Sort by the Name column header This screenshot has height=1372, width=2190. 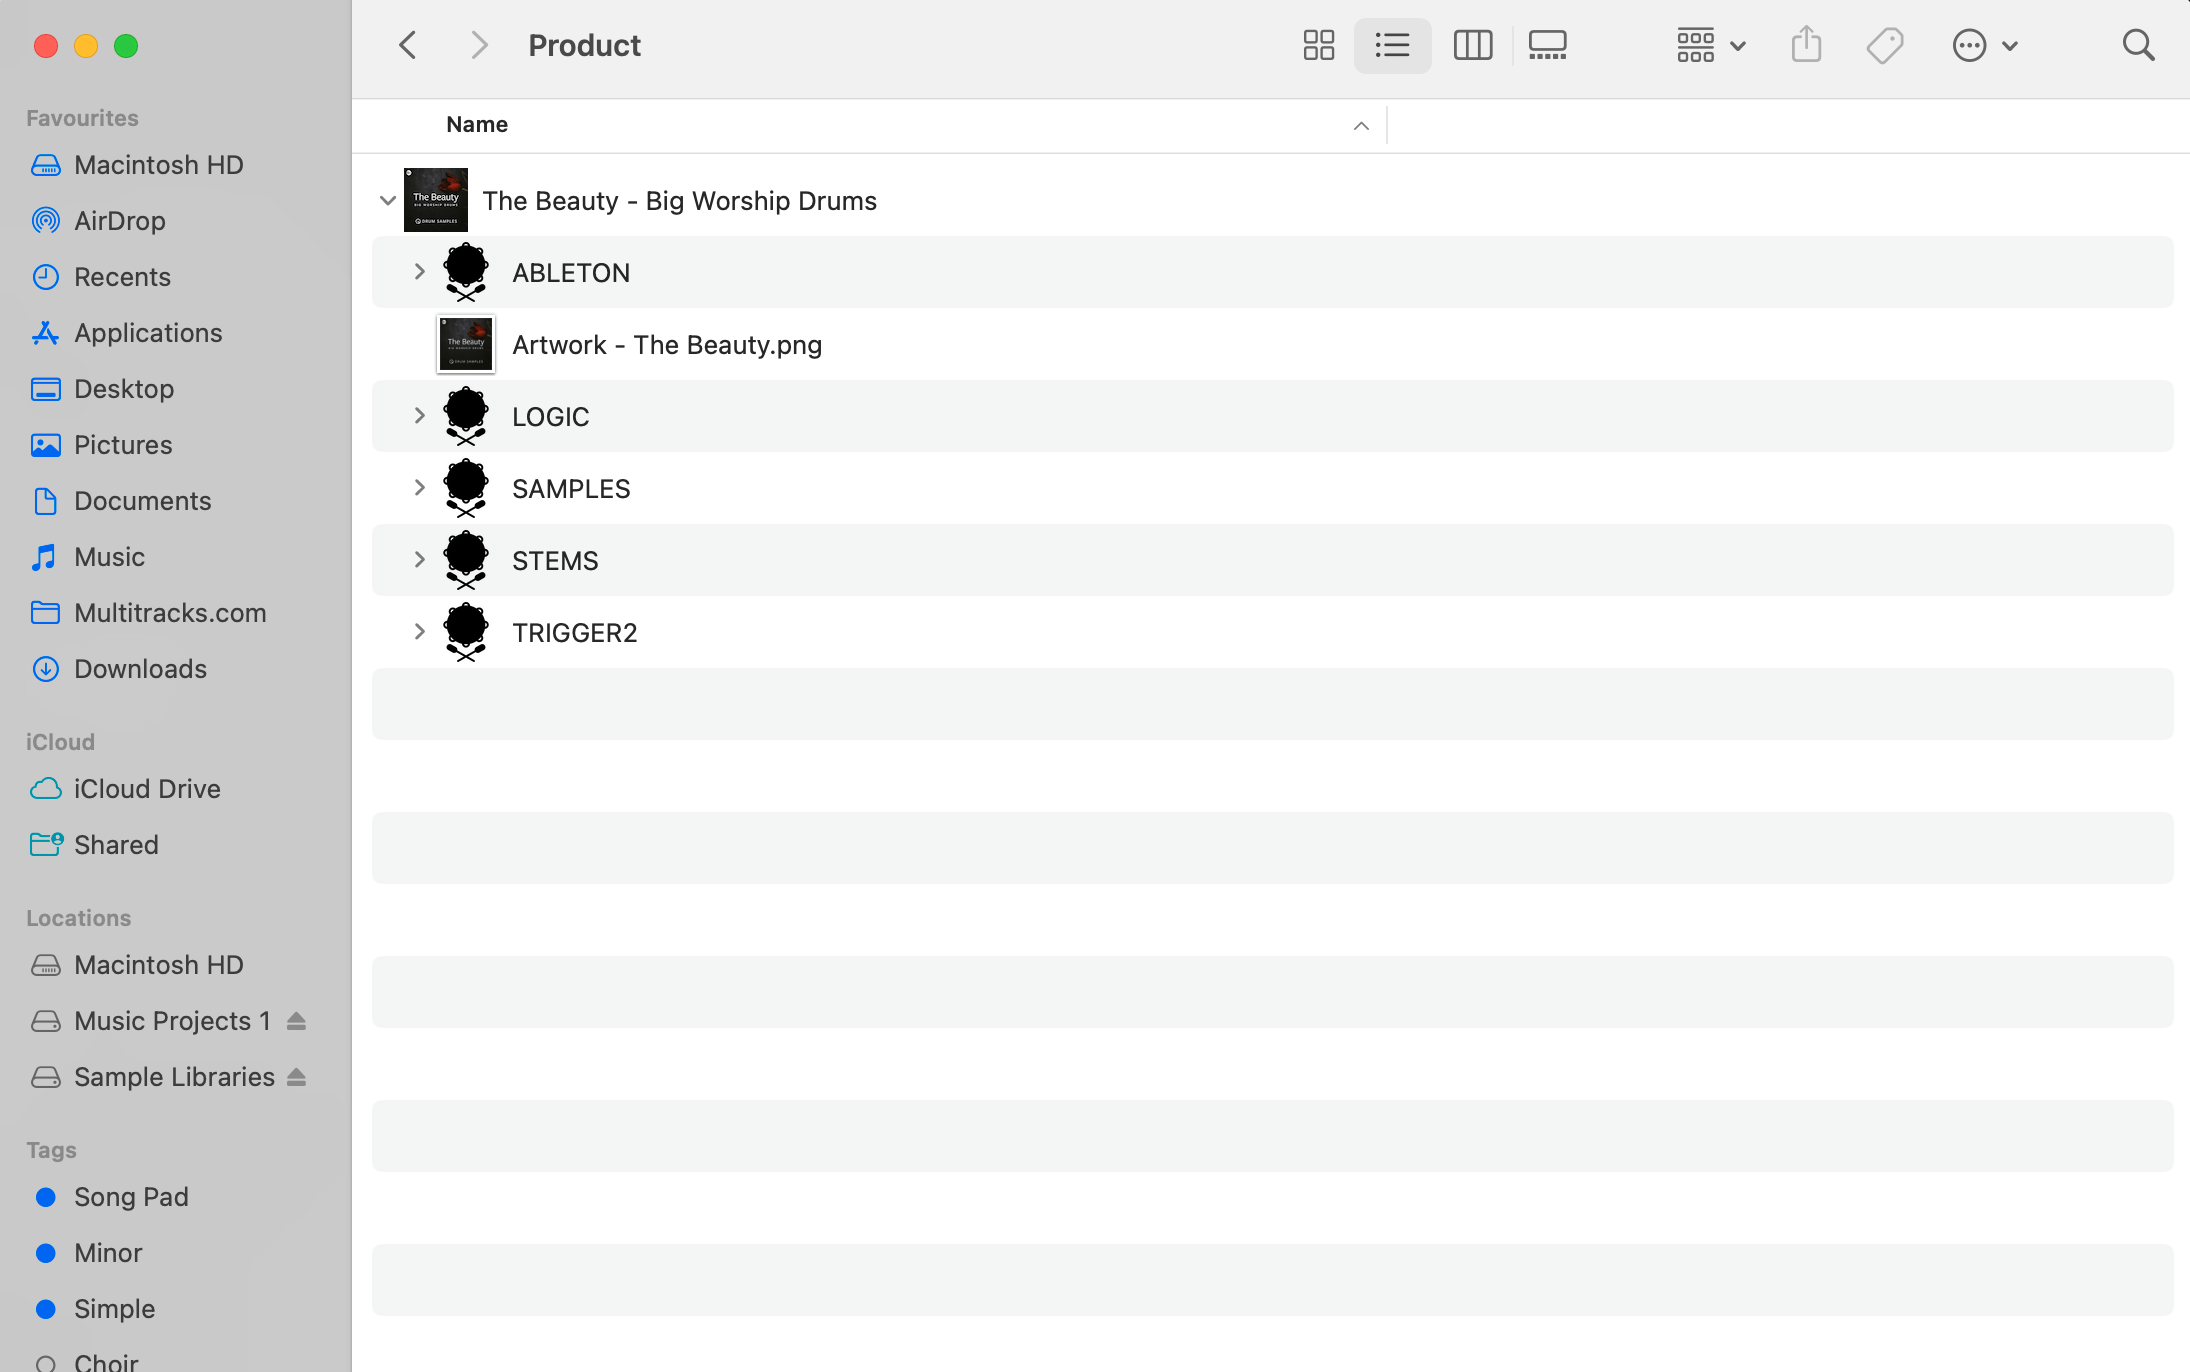(x=477, y=124)
